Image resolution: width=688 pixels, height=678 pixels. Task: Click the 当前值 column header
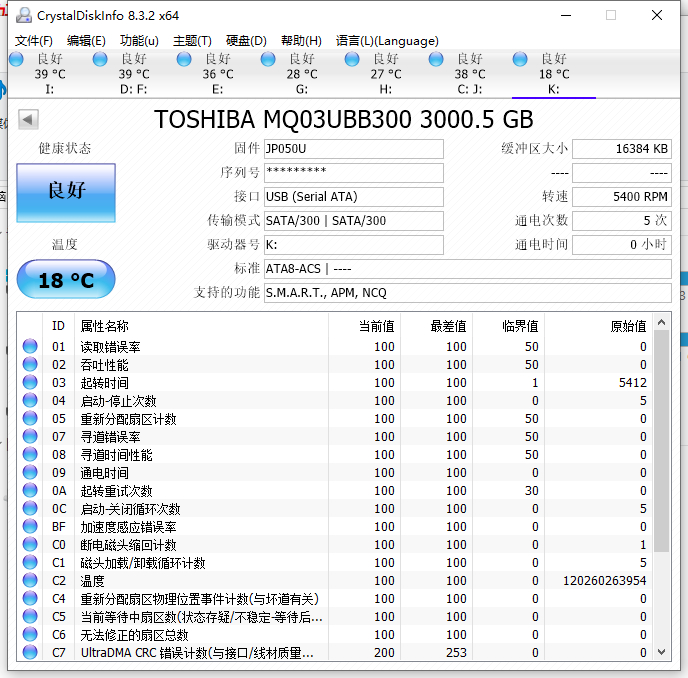[364, 326]
